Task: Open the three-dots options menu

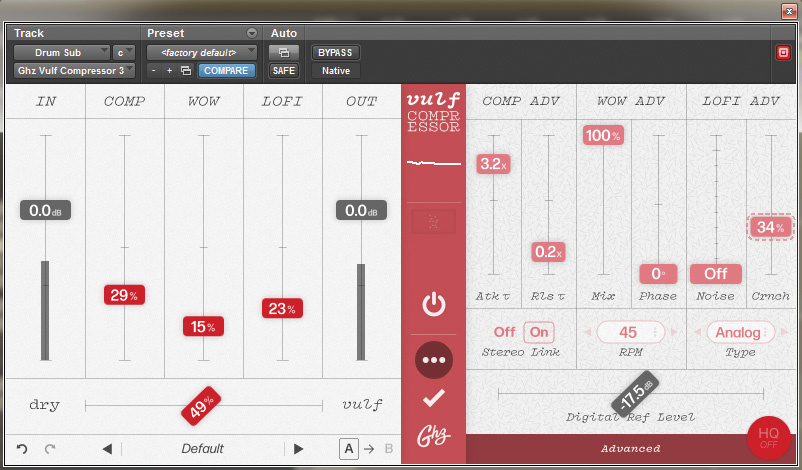Action: [434, 360]
